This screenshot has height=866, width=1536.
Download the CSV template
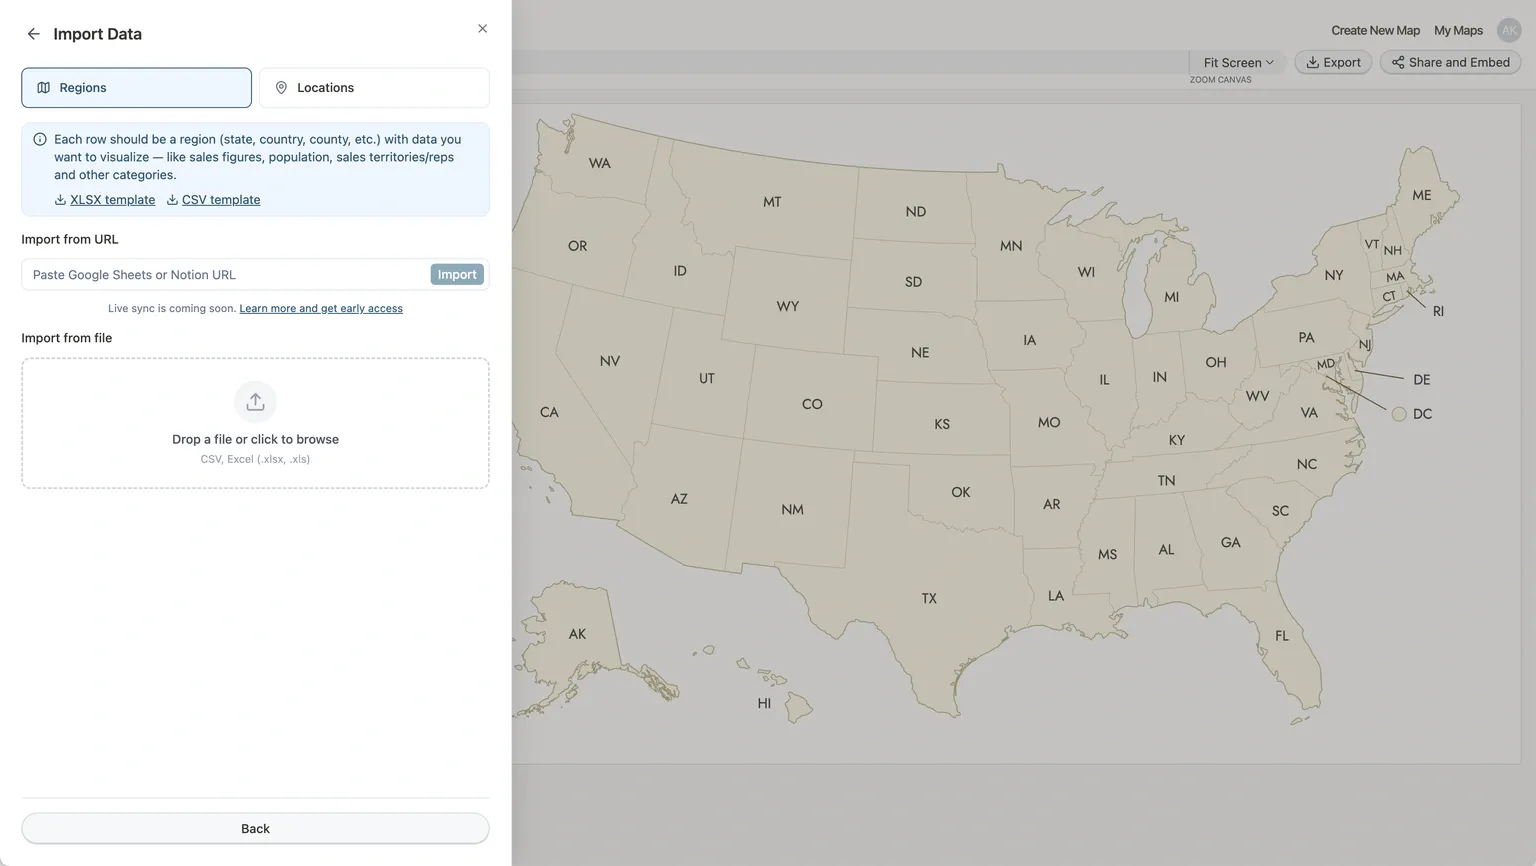(221, 200)
